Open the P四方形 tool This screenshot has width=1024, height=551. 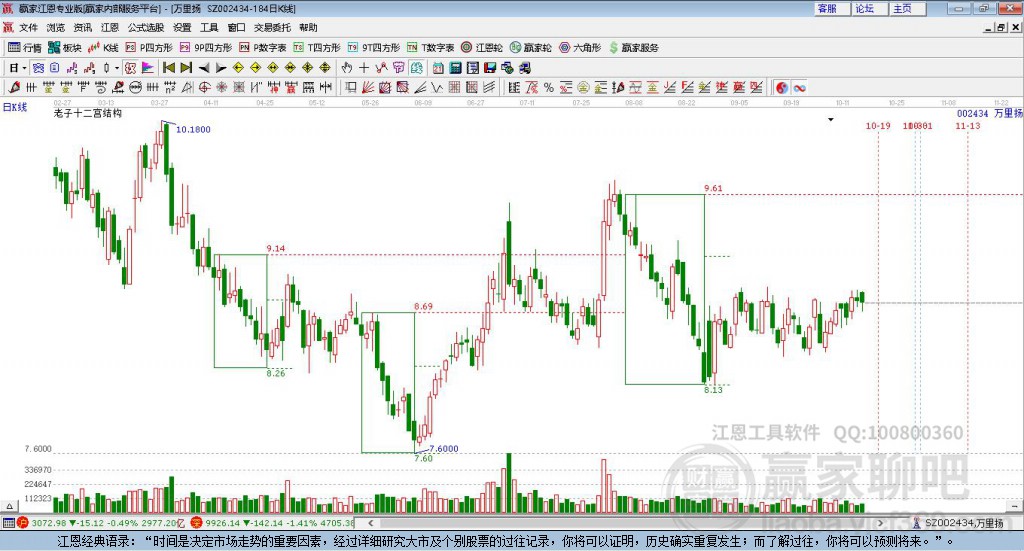149,48
